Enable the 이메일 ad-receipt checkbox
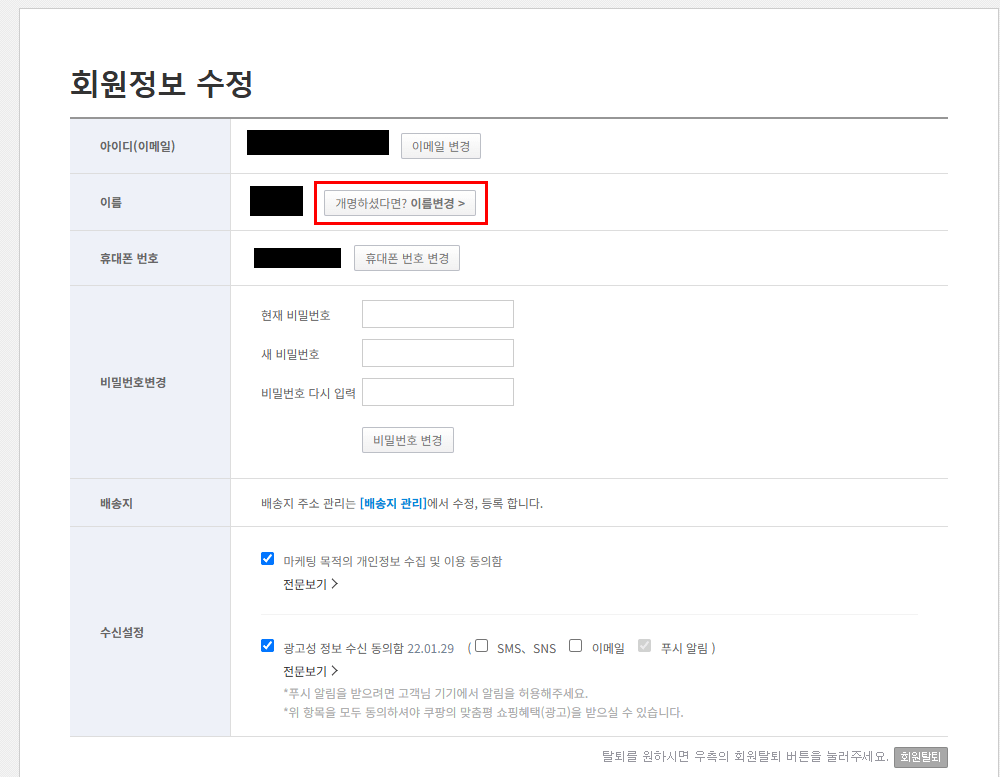This screenshot has height=777, width=1000. pyautogui.click(x=575, y=644)
